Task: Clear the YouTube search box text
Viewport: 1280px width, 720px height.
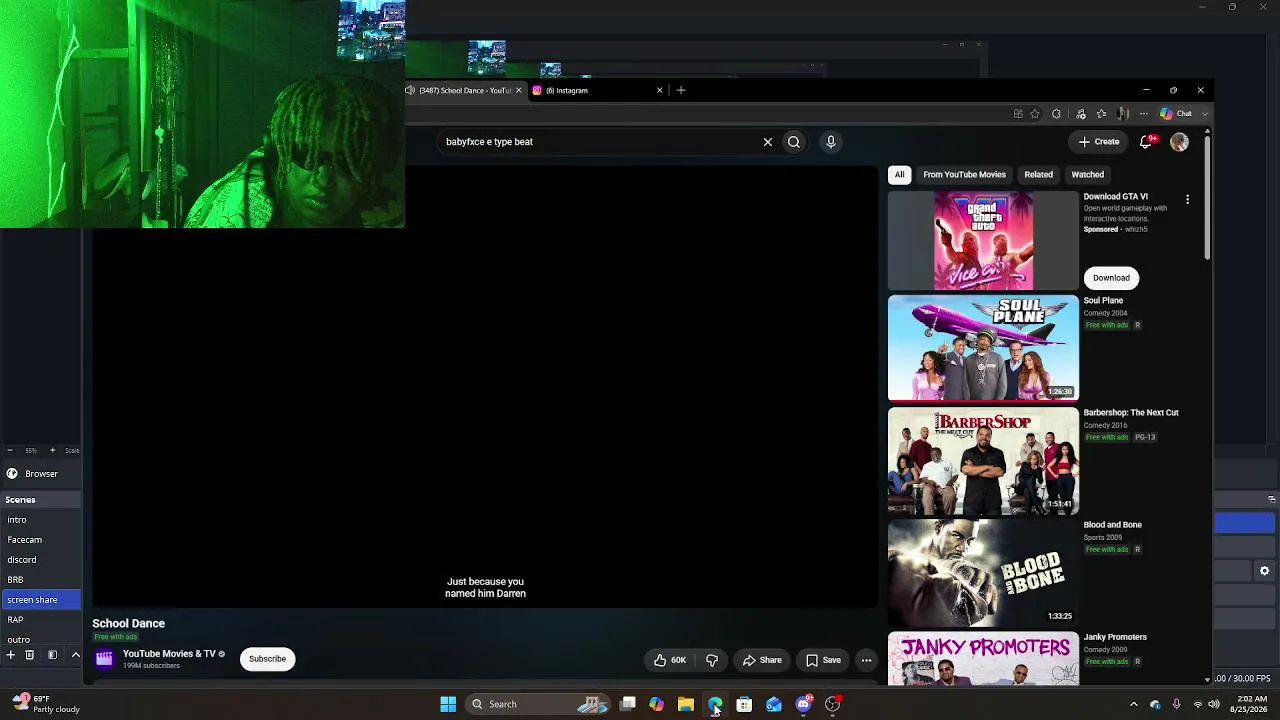Action: click(768, 142)
